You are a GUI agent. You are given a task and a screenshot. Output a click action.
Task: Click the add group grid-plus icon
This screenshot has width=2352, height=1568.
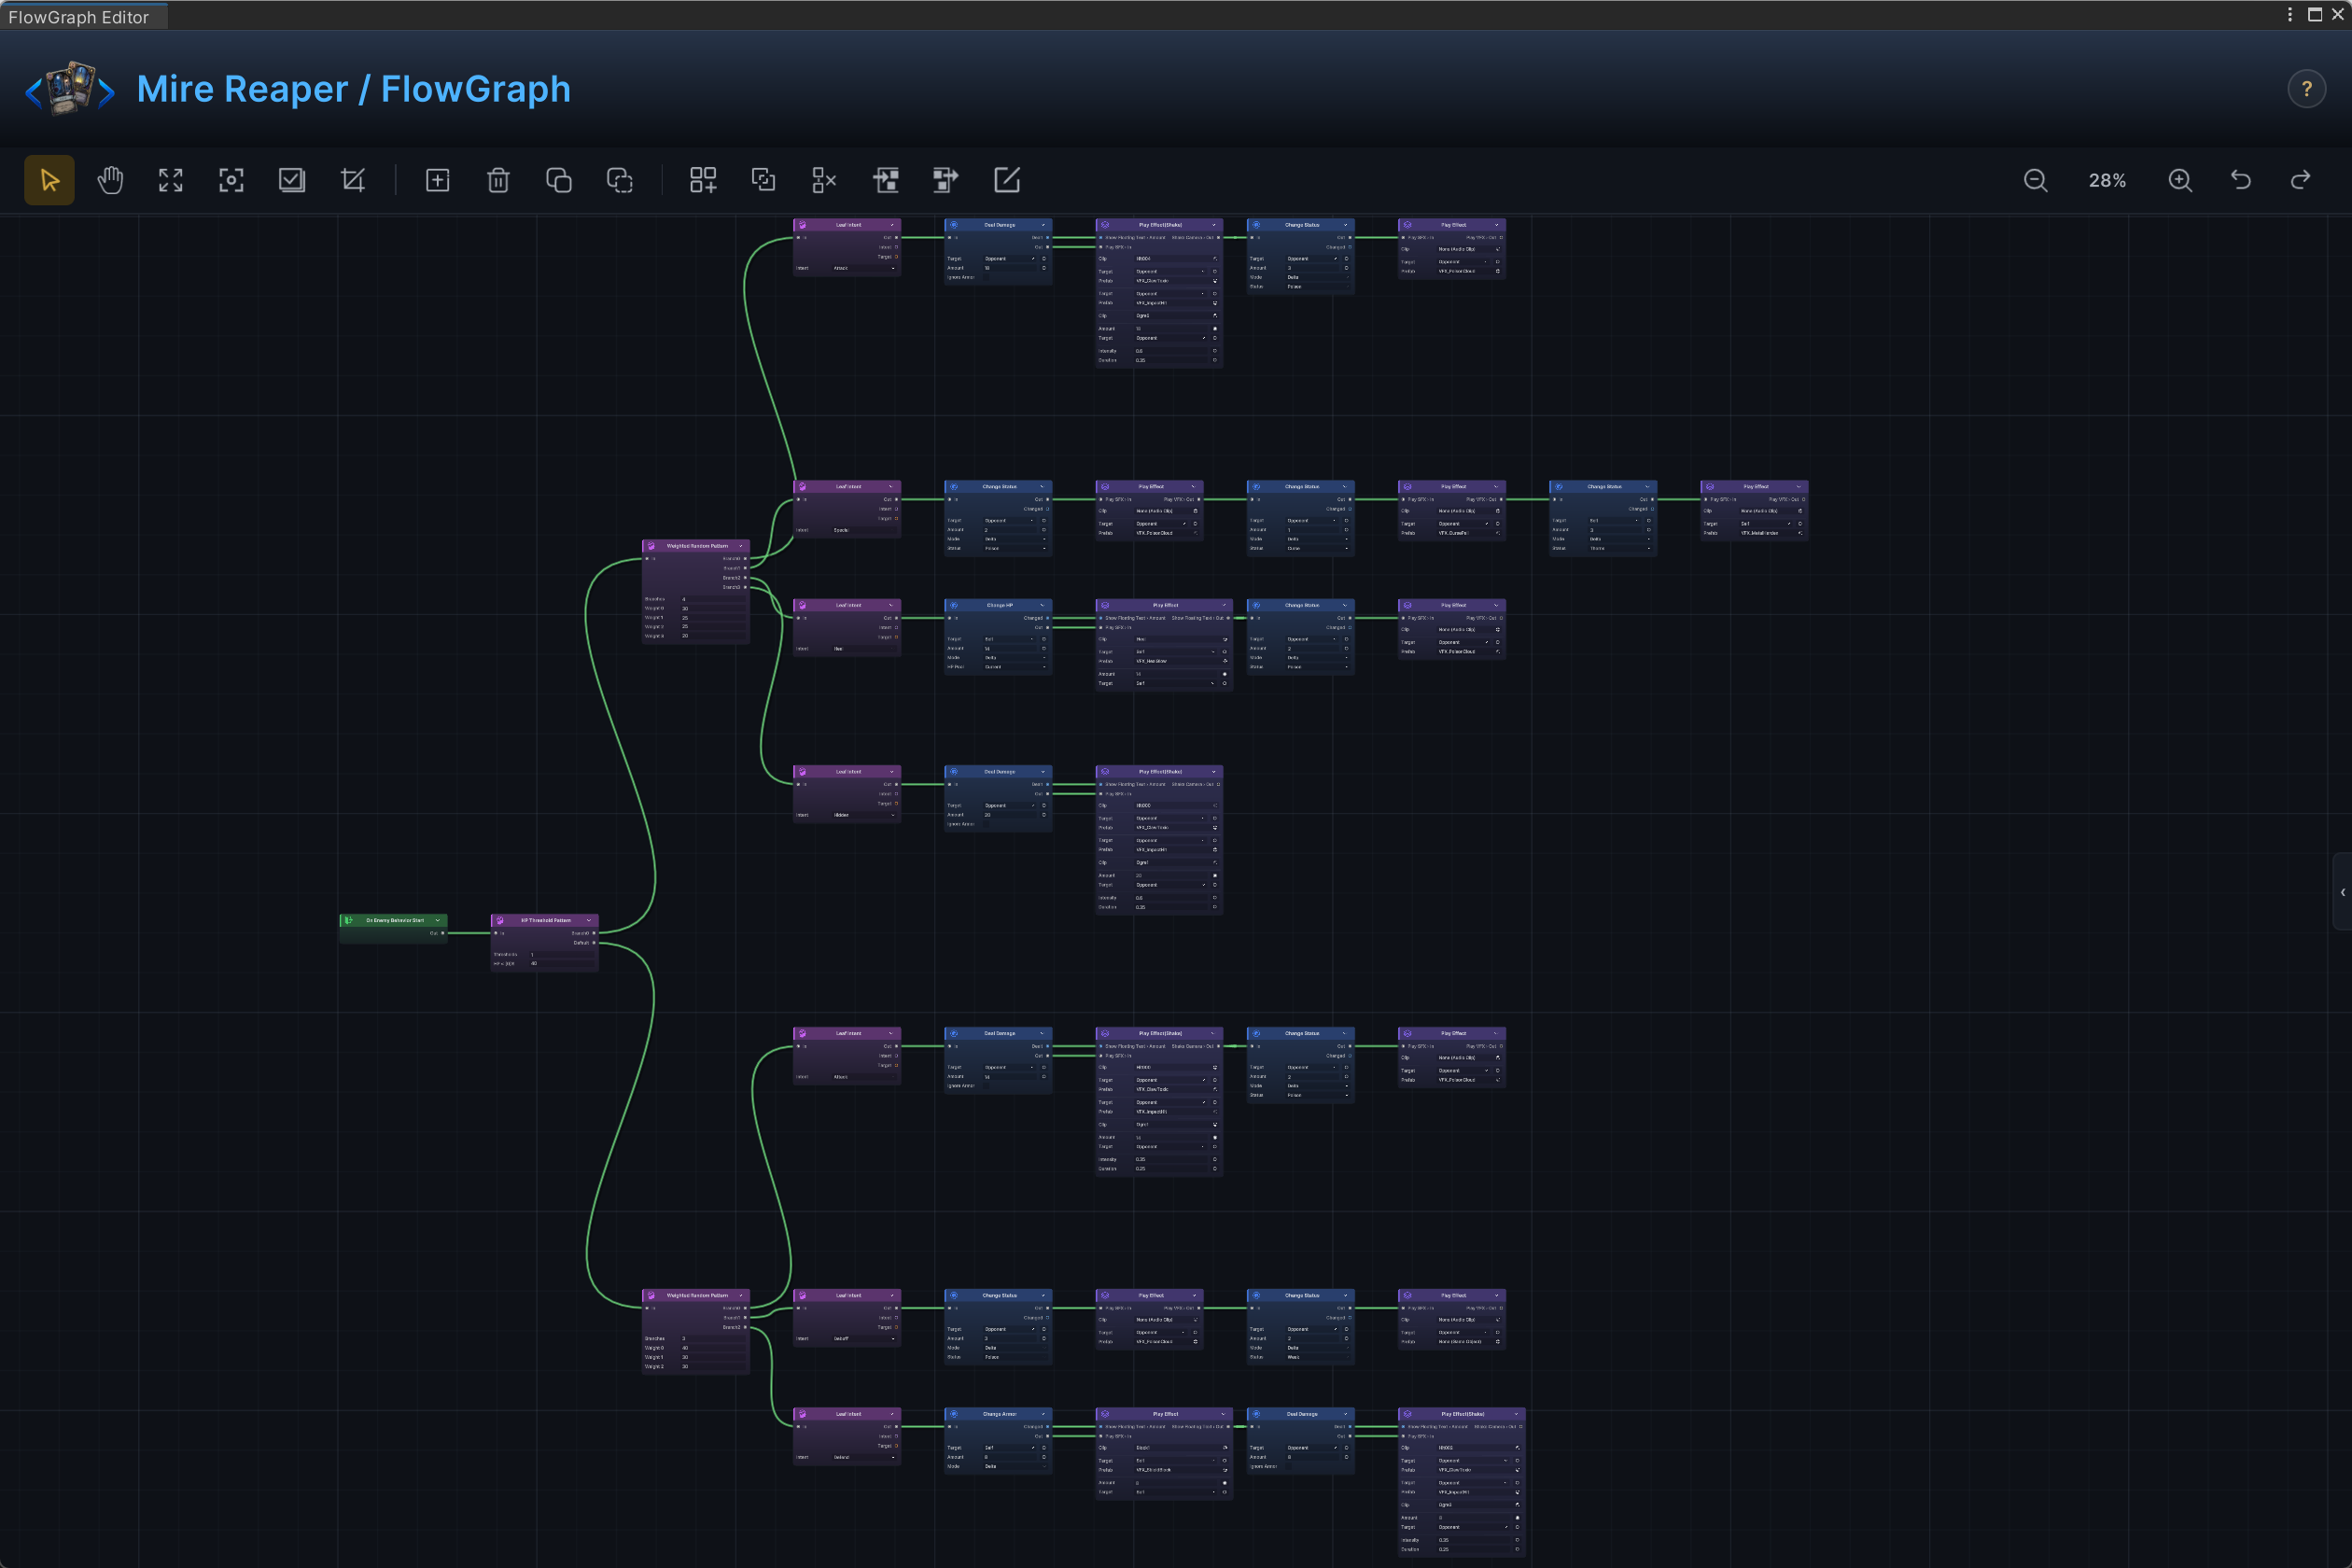click(x=703, y=180)
